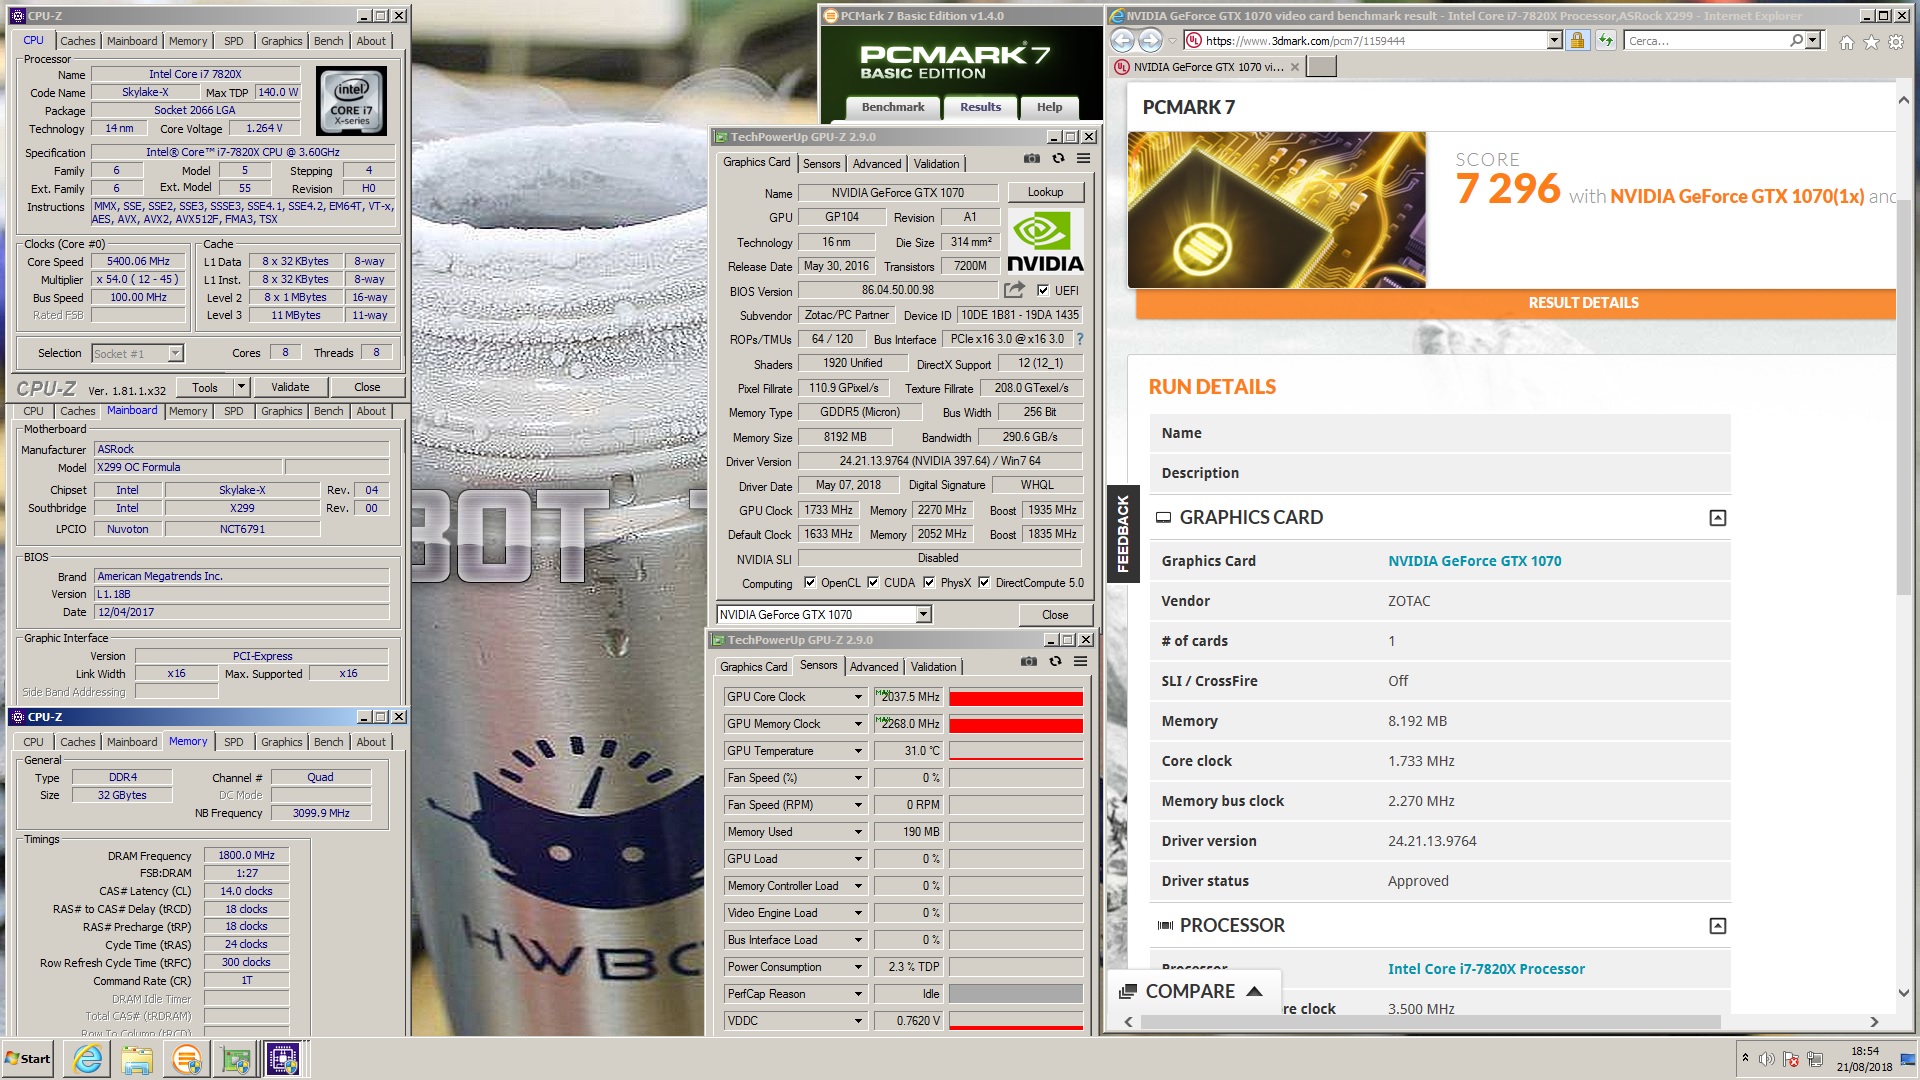Toggle the OpenCL checkbox in GPU-Z
The width and height of the screenshot is (1920, 1080).
[x=810, y=583]
